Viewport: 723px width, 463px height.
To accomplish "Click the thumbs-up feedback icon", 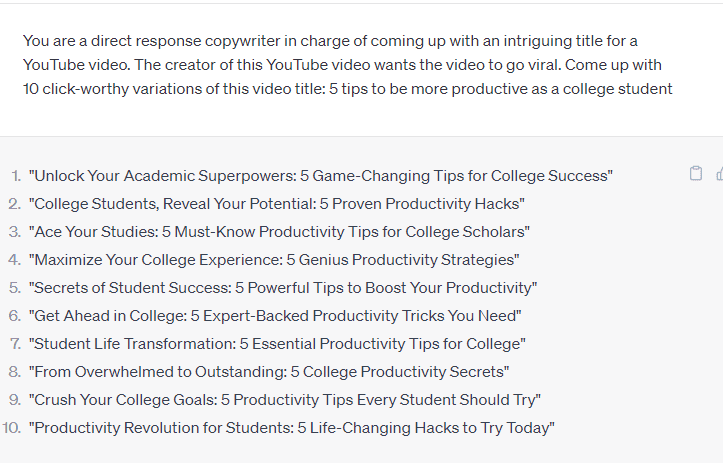I will [x=719, y=174].
